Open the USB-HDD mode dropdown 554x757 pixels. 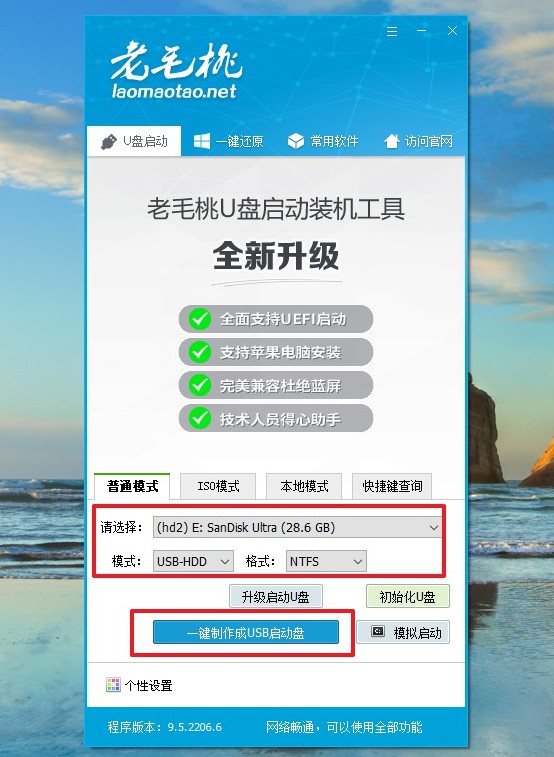pyautogui.click(x=193, y=561)
